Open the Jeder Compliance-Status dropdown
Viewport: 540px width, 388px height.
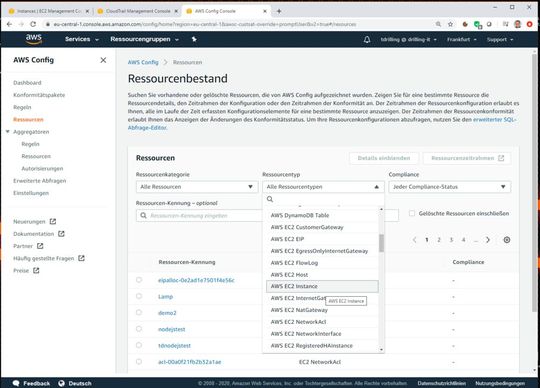pos(450,187)
